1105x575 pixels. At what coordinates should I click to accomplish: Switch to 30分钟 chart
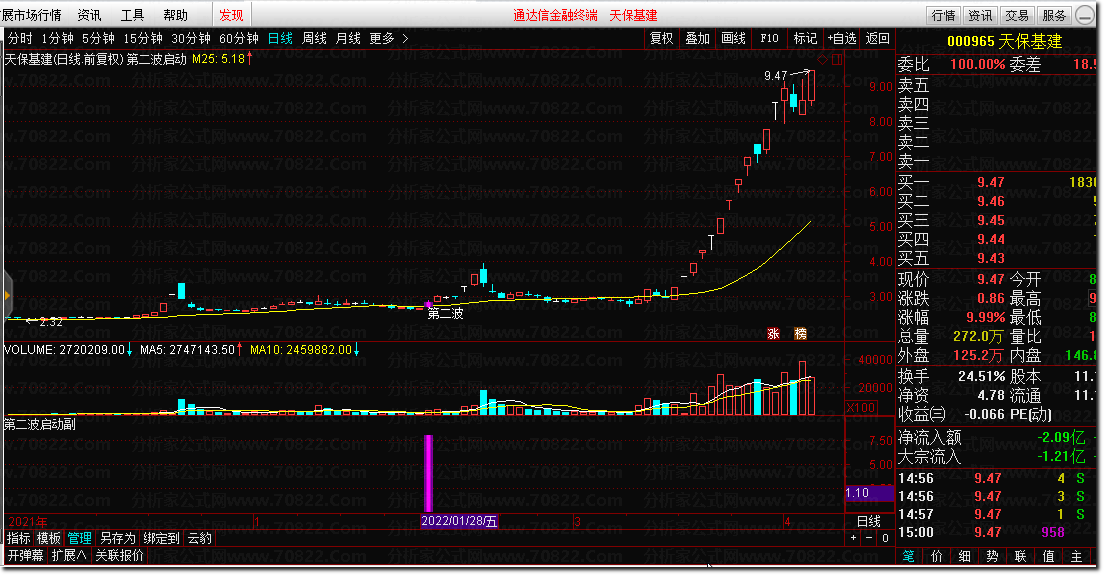pyautogui.click(x=191, y=38)
